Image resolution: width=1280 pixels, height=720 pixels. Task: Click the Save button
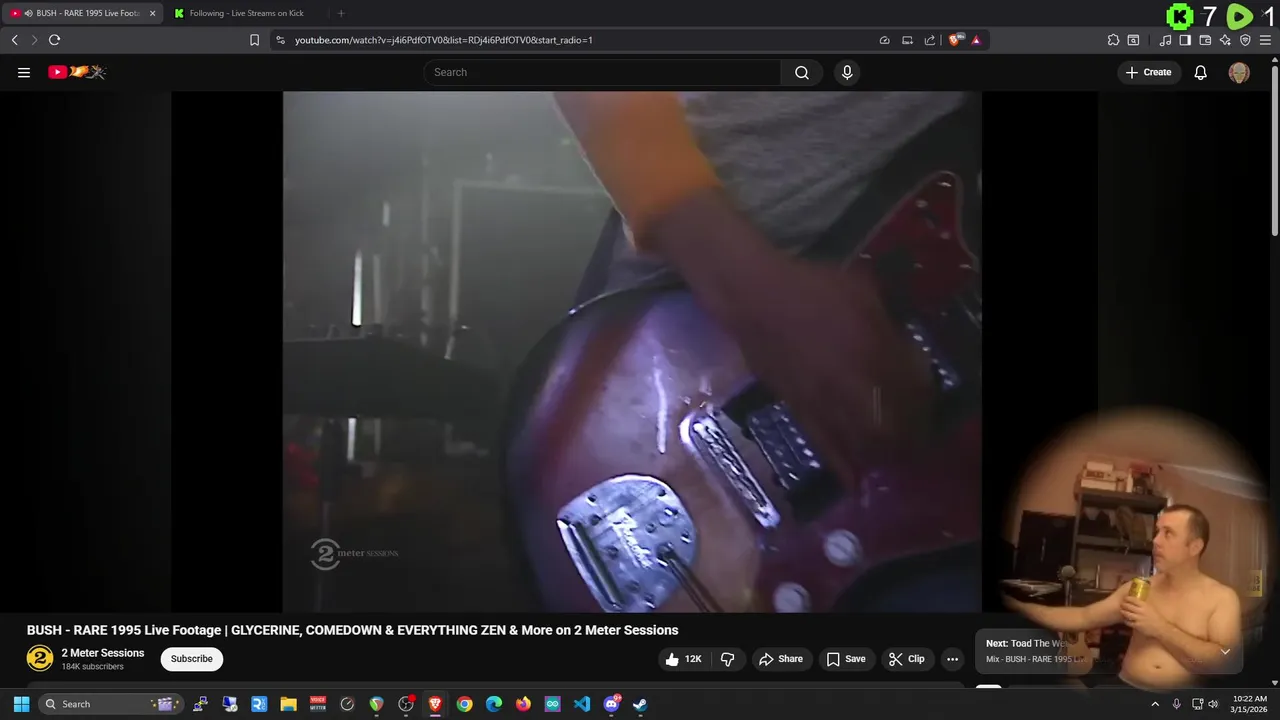tap(845, 659)
